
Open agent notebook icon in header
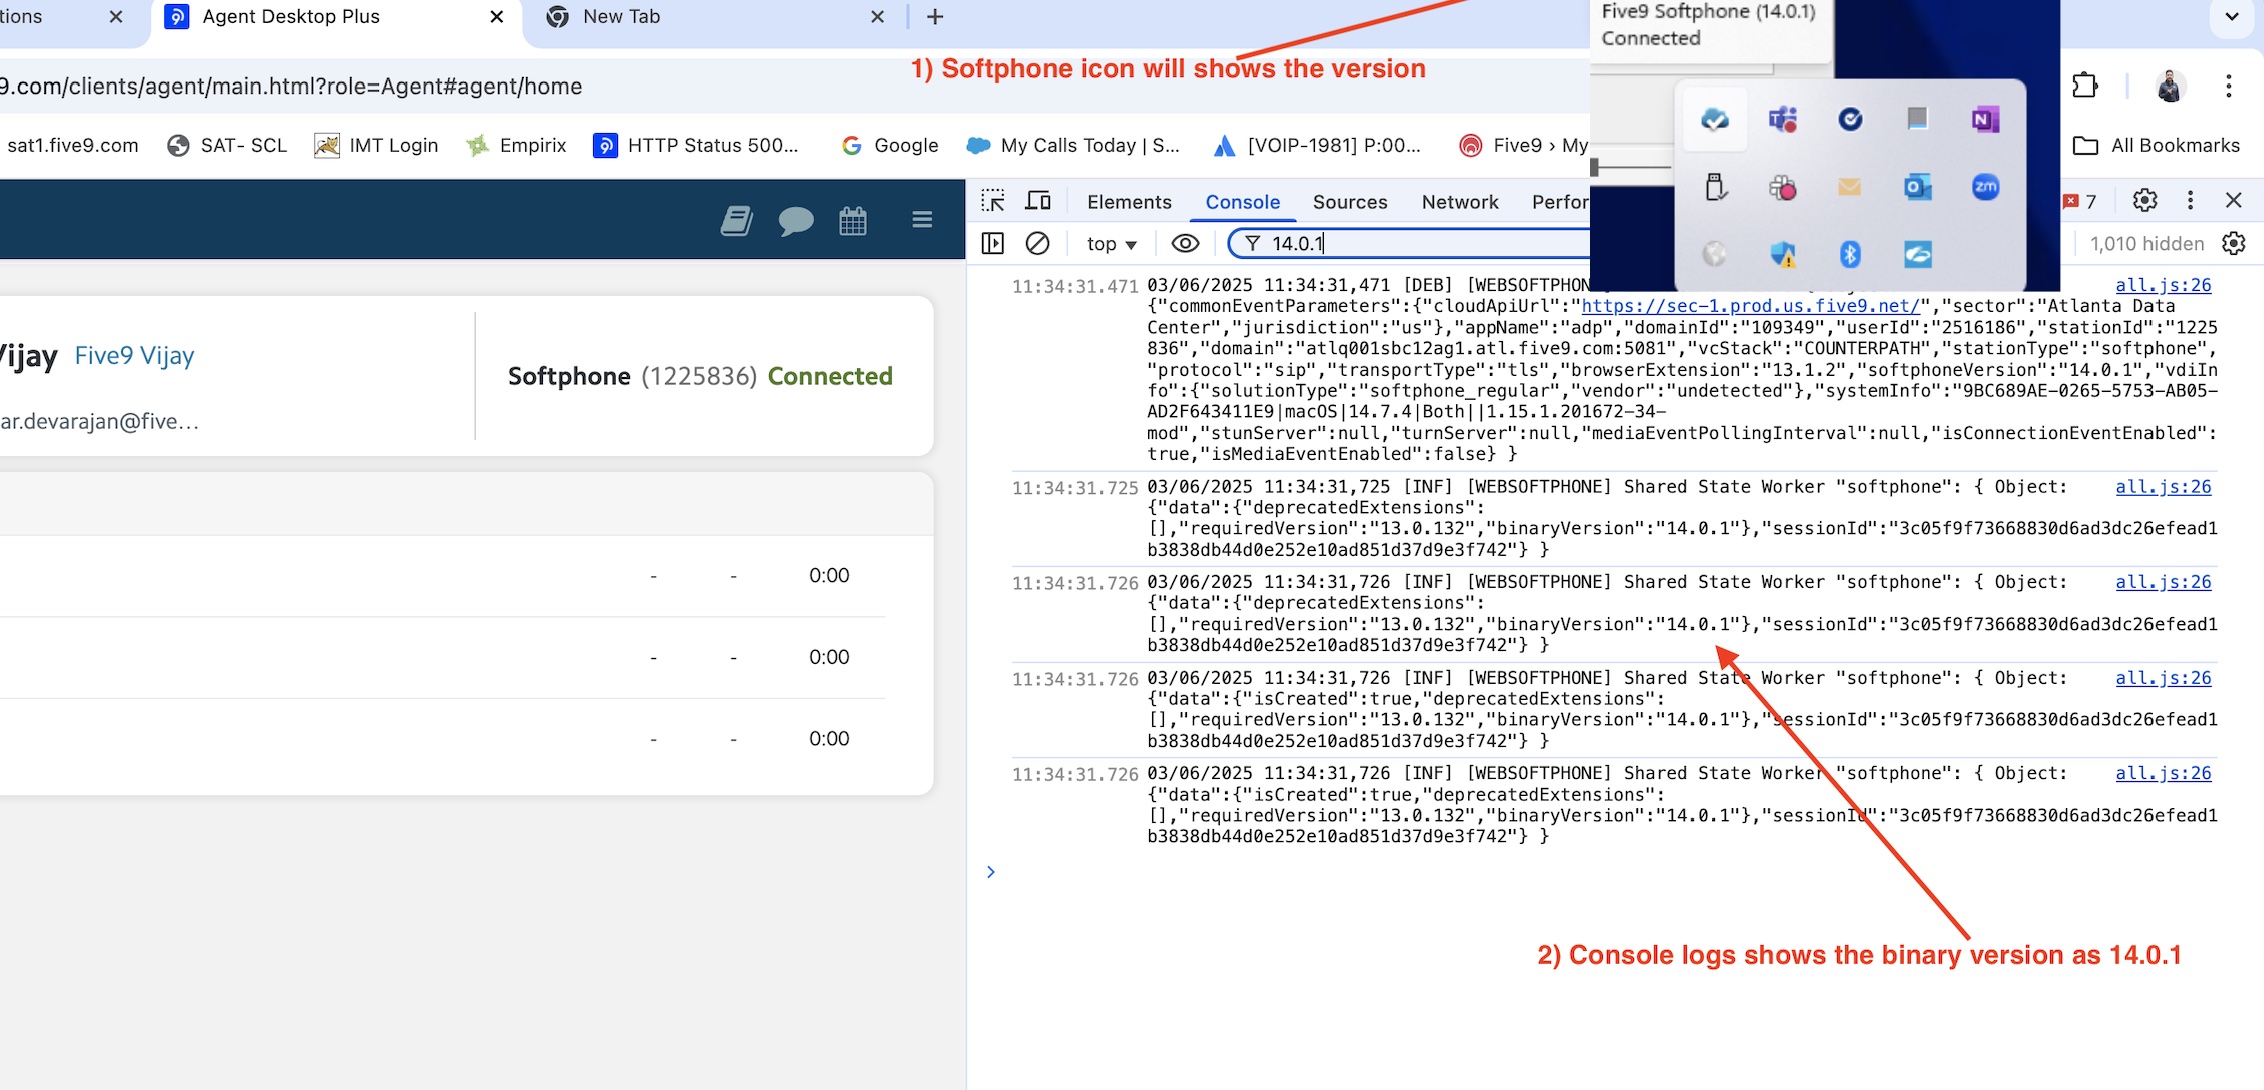(737, 220)
